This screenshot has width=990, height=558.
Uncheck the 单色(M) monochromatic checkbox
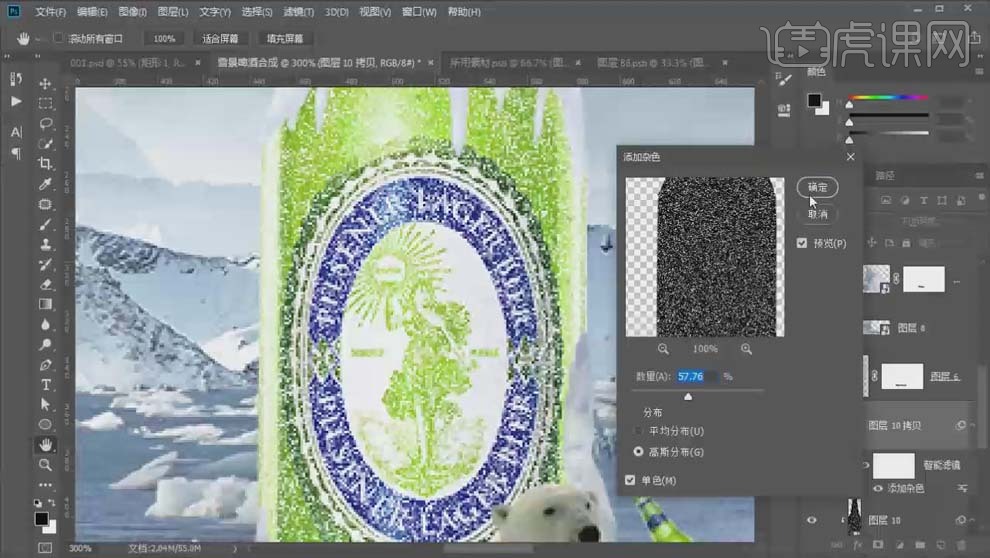tap(630, 481)
